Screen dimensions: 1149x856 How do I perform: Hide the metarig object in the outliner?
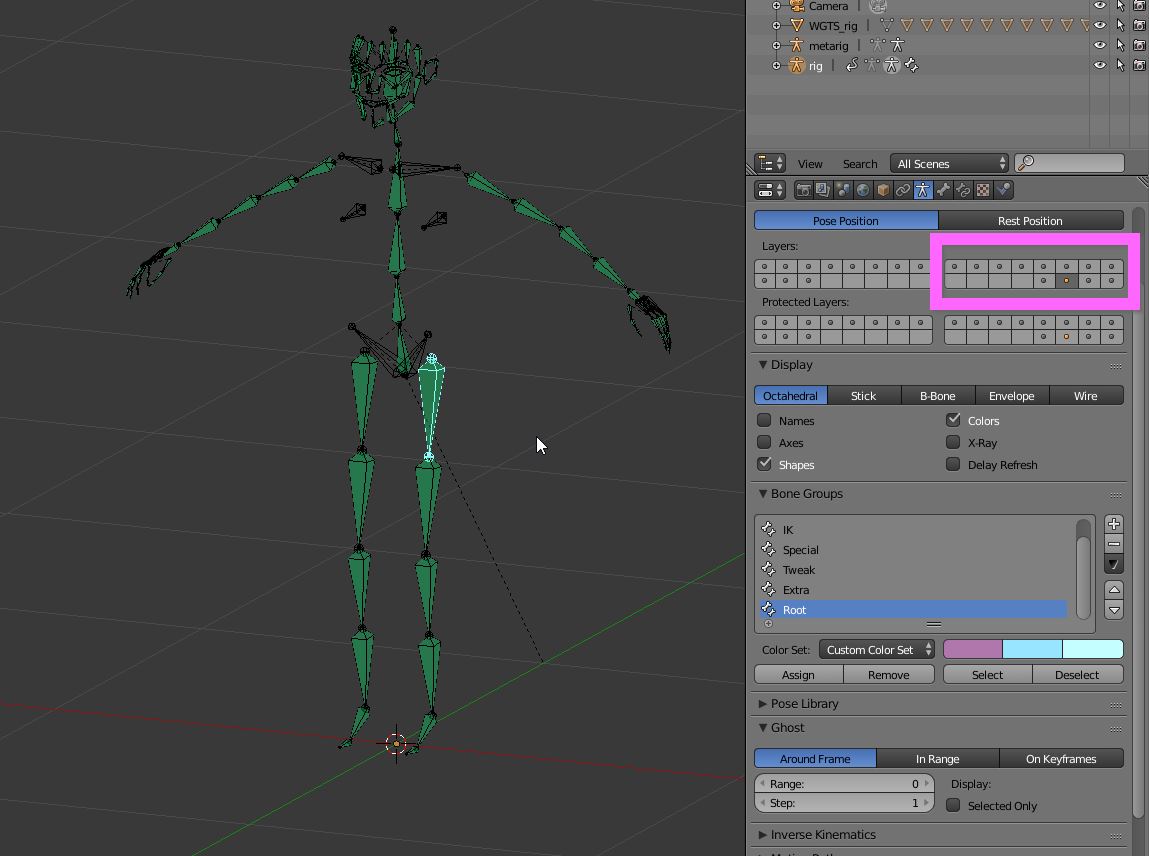(x=1100, y=45)
